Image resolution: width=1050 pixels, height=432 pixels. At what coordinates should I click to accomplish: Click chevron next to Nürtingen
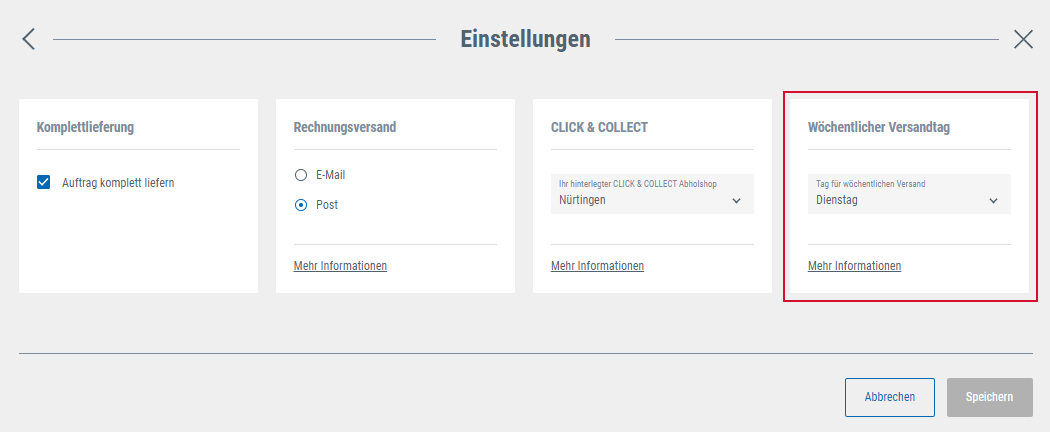point(737,201)
